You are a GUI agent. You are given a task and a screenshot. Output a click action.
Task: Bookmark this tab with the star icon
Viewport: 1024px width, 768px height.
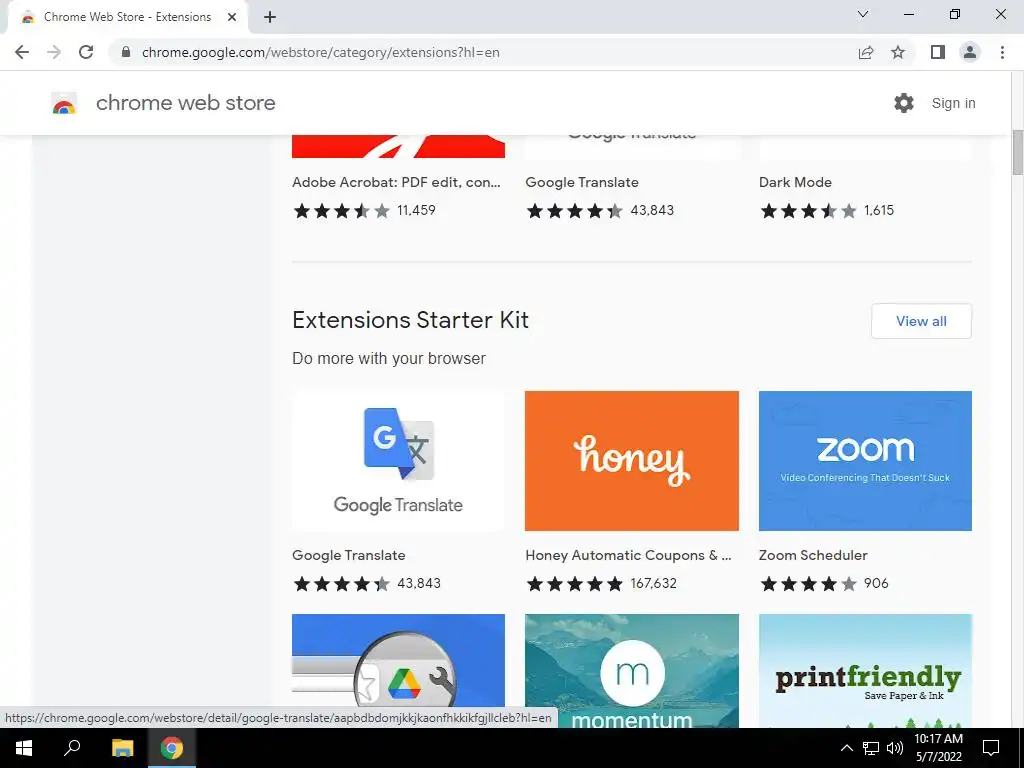pos(898,52)
